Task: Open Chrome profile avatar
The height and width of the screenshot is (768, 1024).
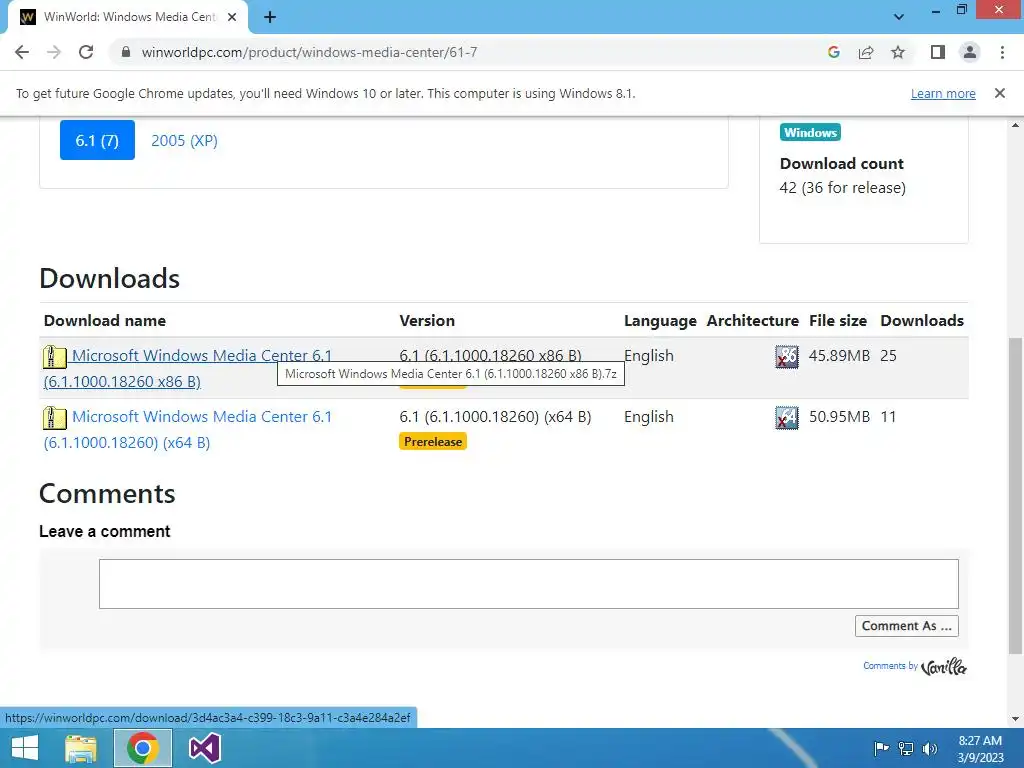Action: tap(970, 52)
